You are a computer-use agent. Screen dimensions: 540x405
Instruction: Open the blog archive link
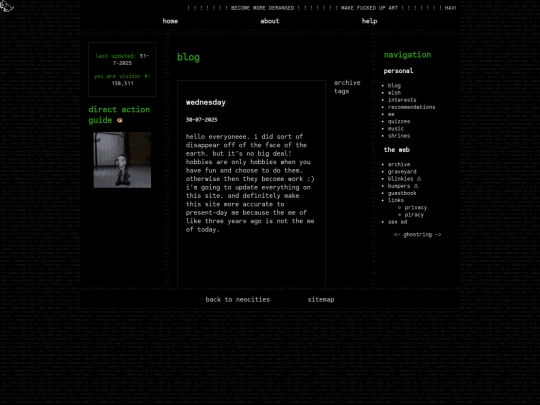(347, 83)
